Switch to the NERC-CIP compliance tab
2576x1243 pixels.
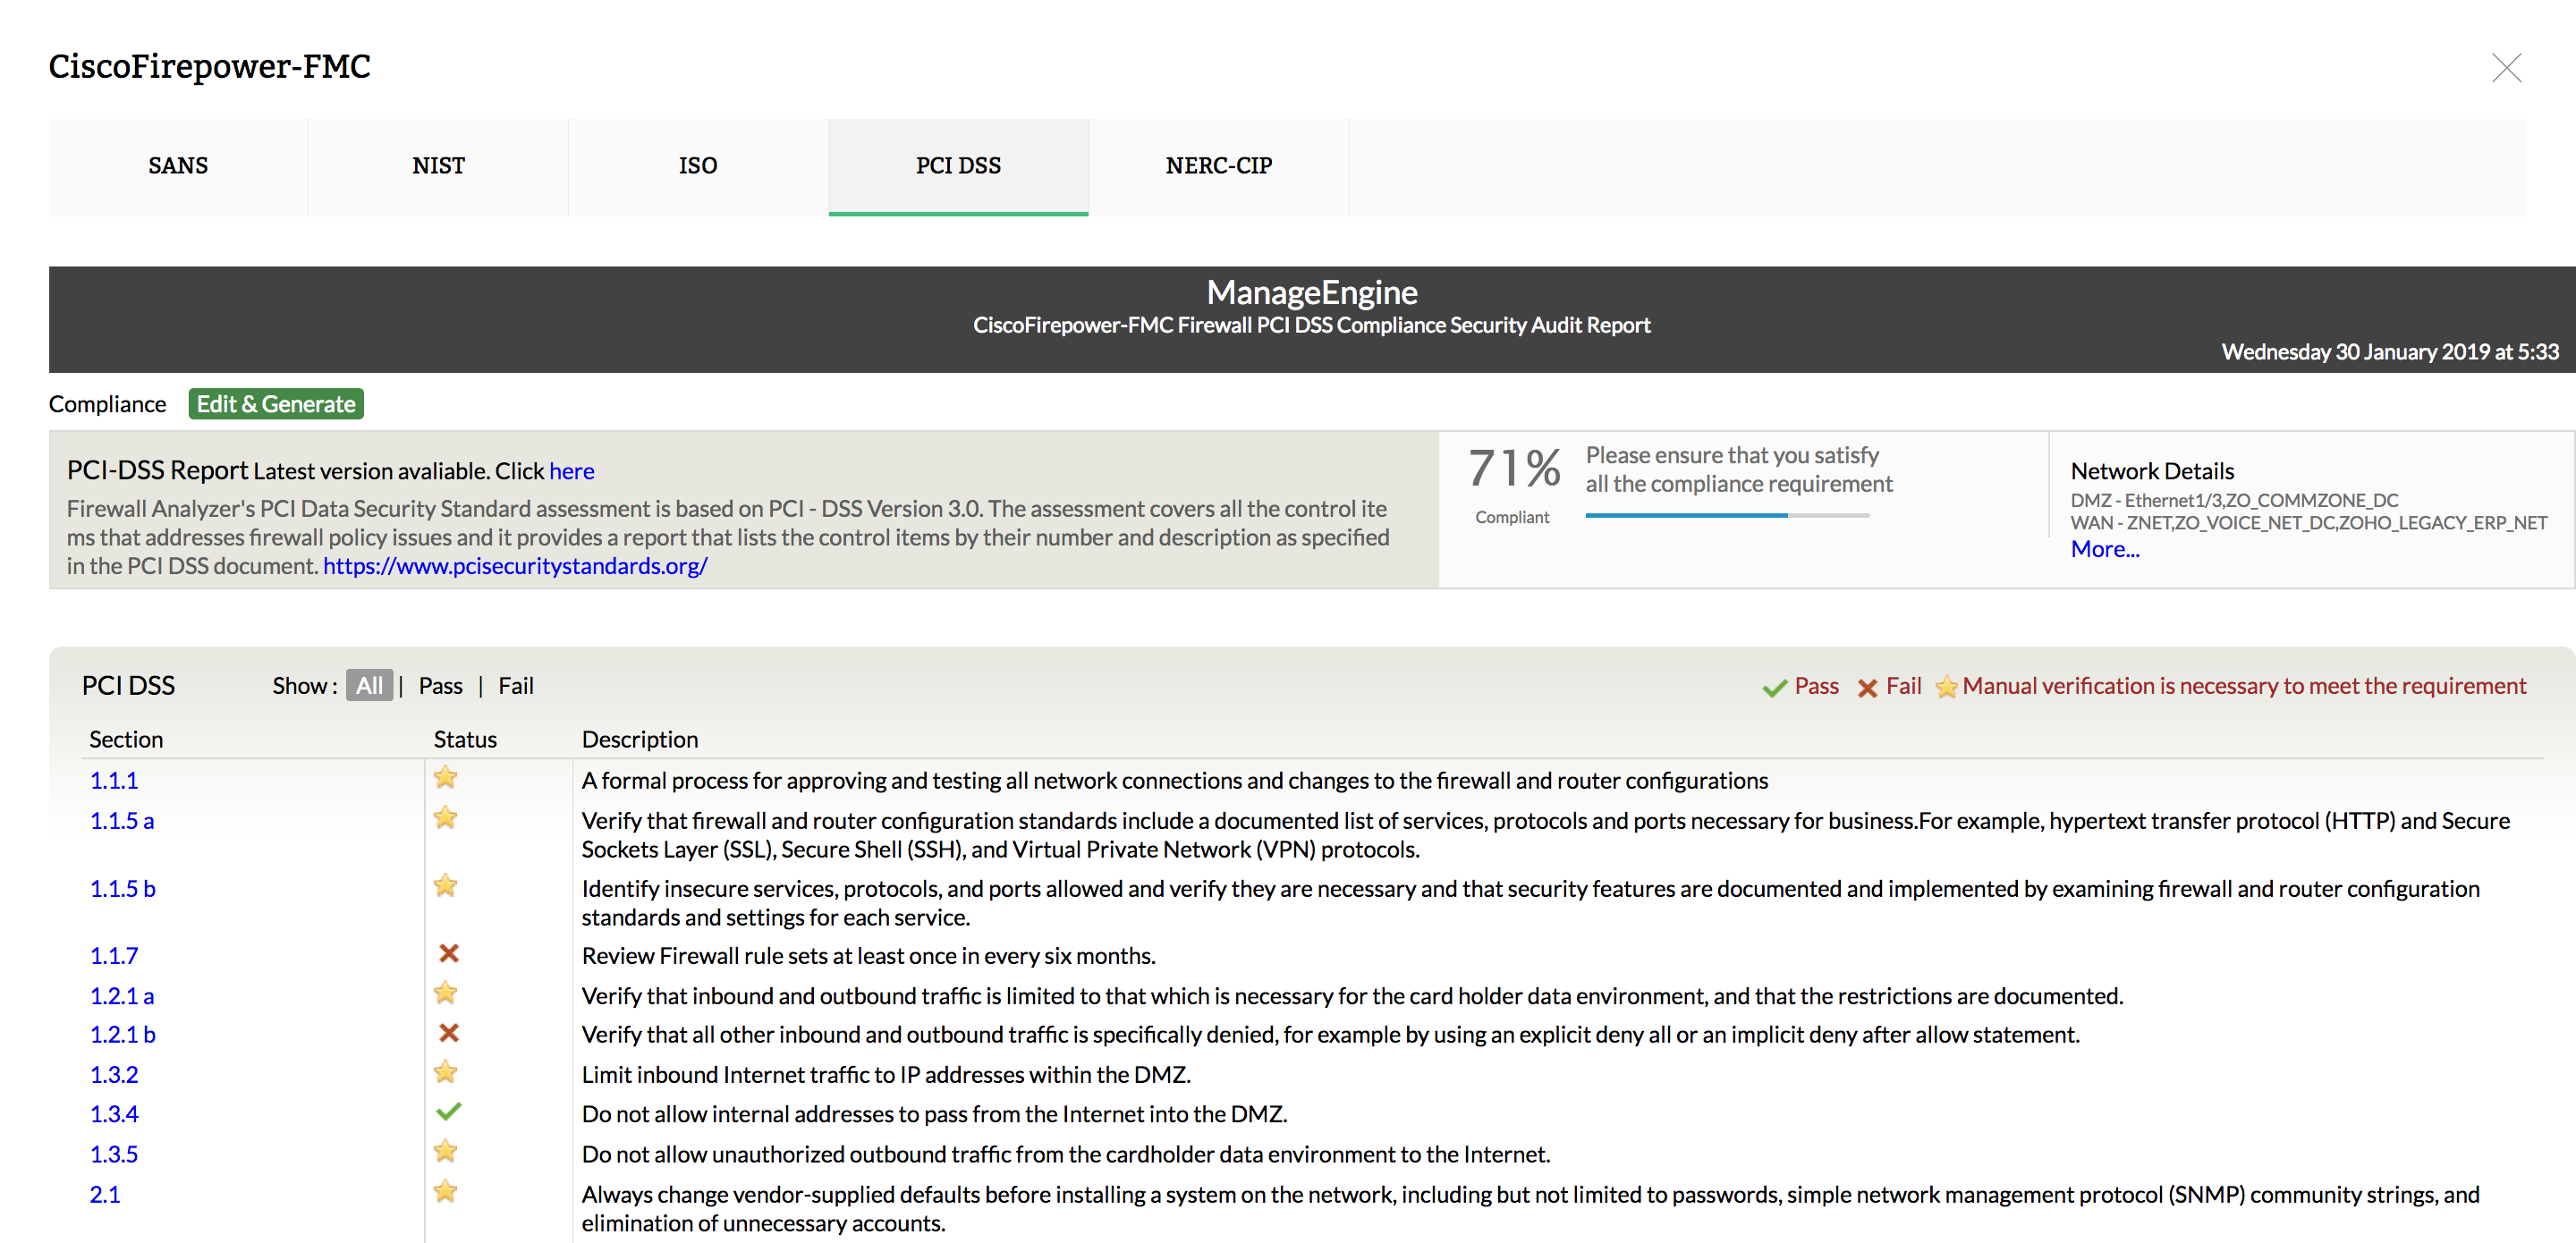tap(1216, 165)
